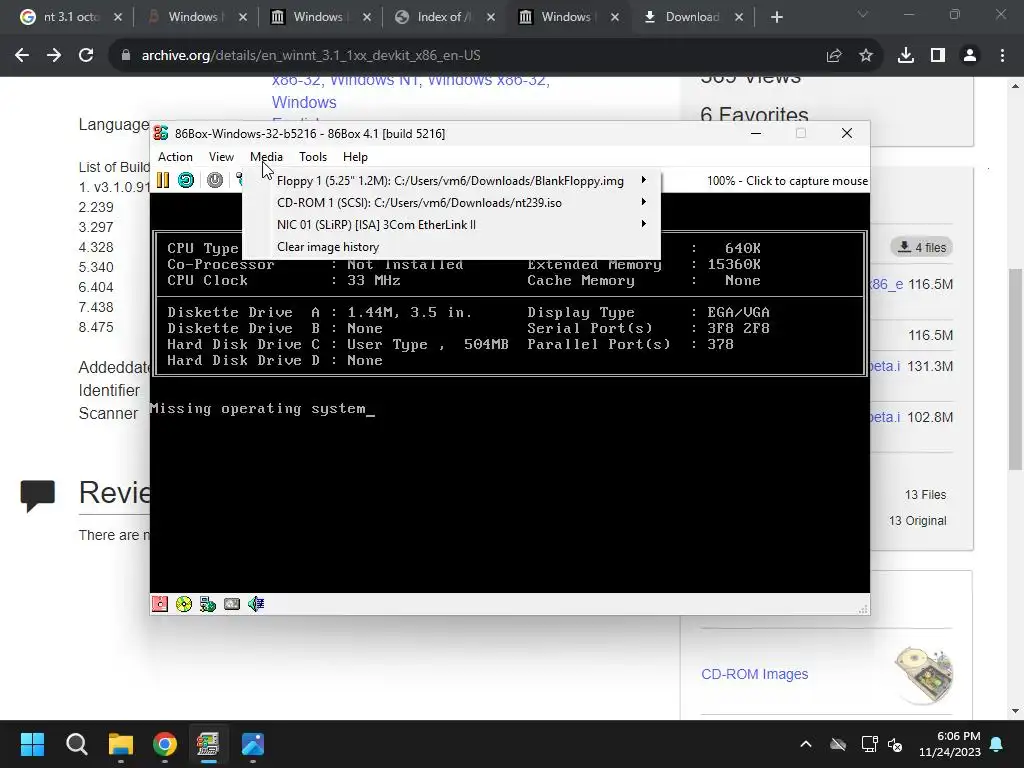1024x768 pixels.
Task: Pause the emulation in the 86Box toolbar
Action: (163, 180)
